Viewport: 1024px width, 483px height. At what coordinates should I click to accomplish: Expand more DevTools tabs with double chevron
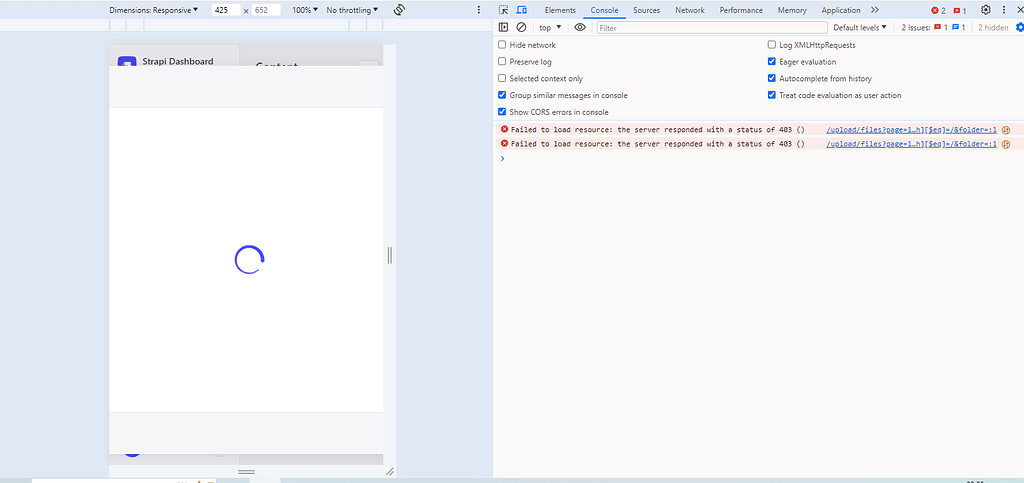pyautogui.click(x=875, y=10)
